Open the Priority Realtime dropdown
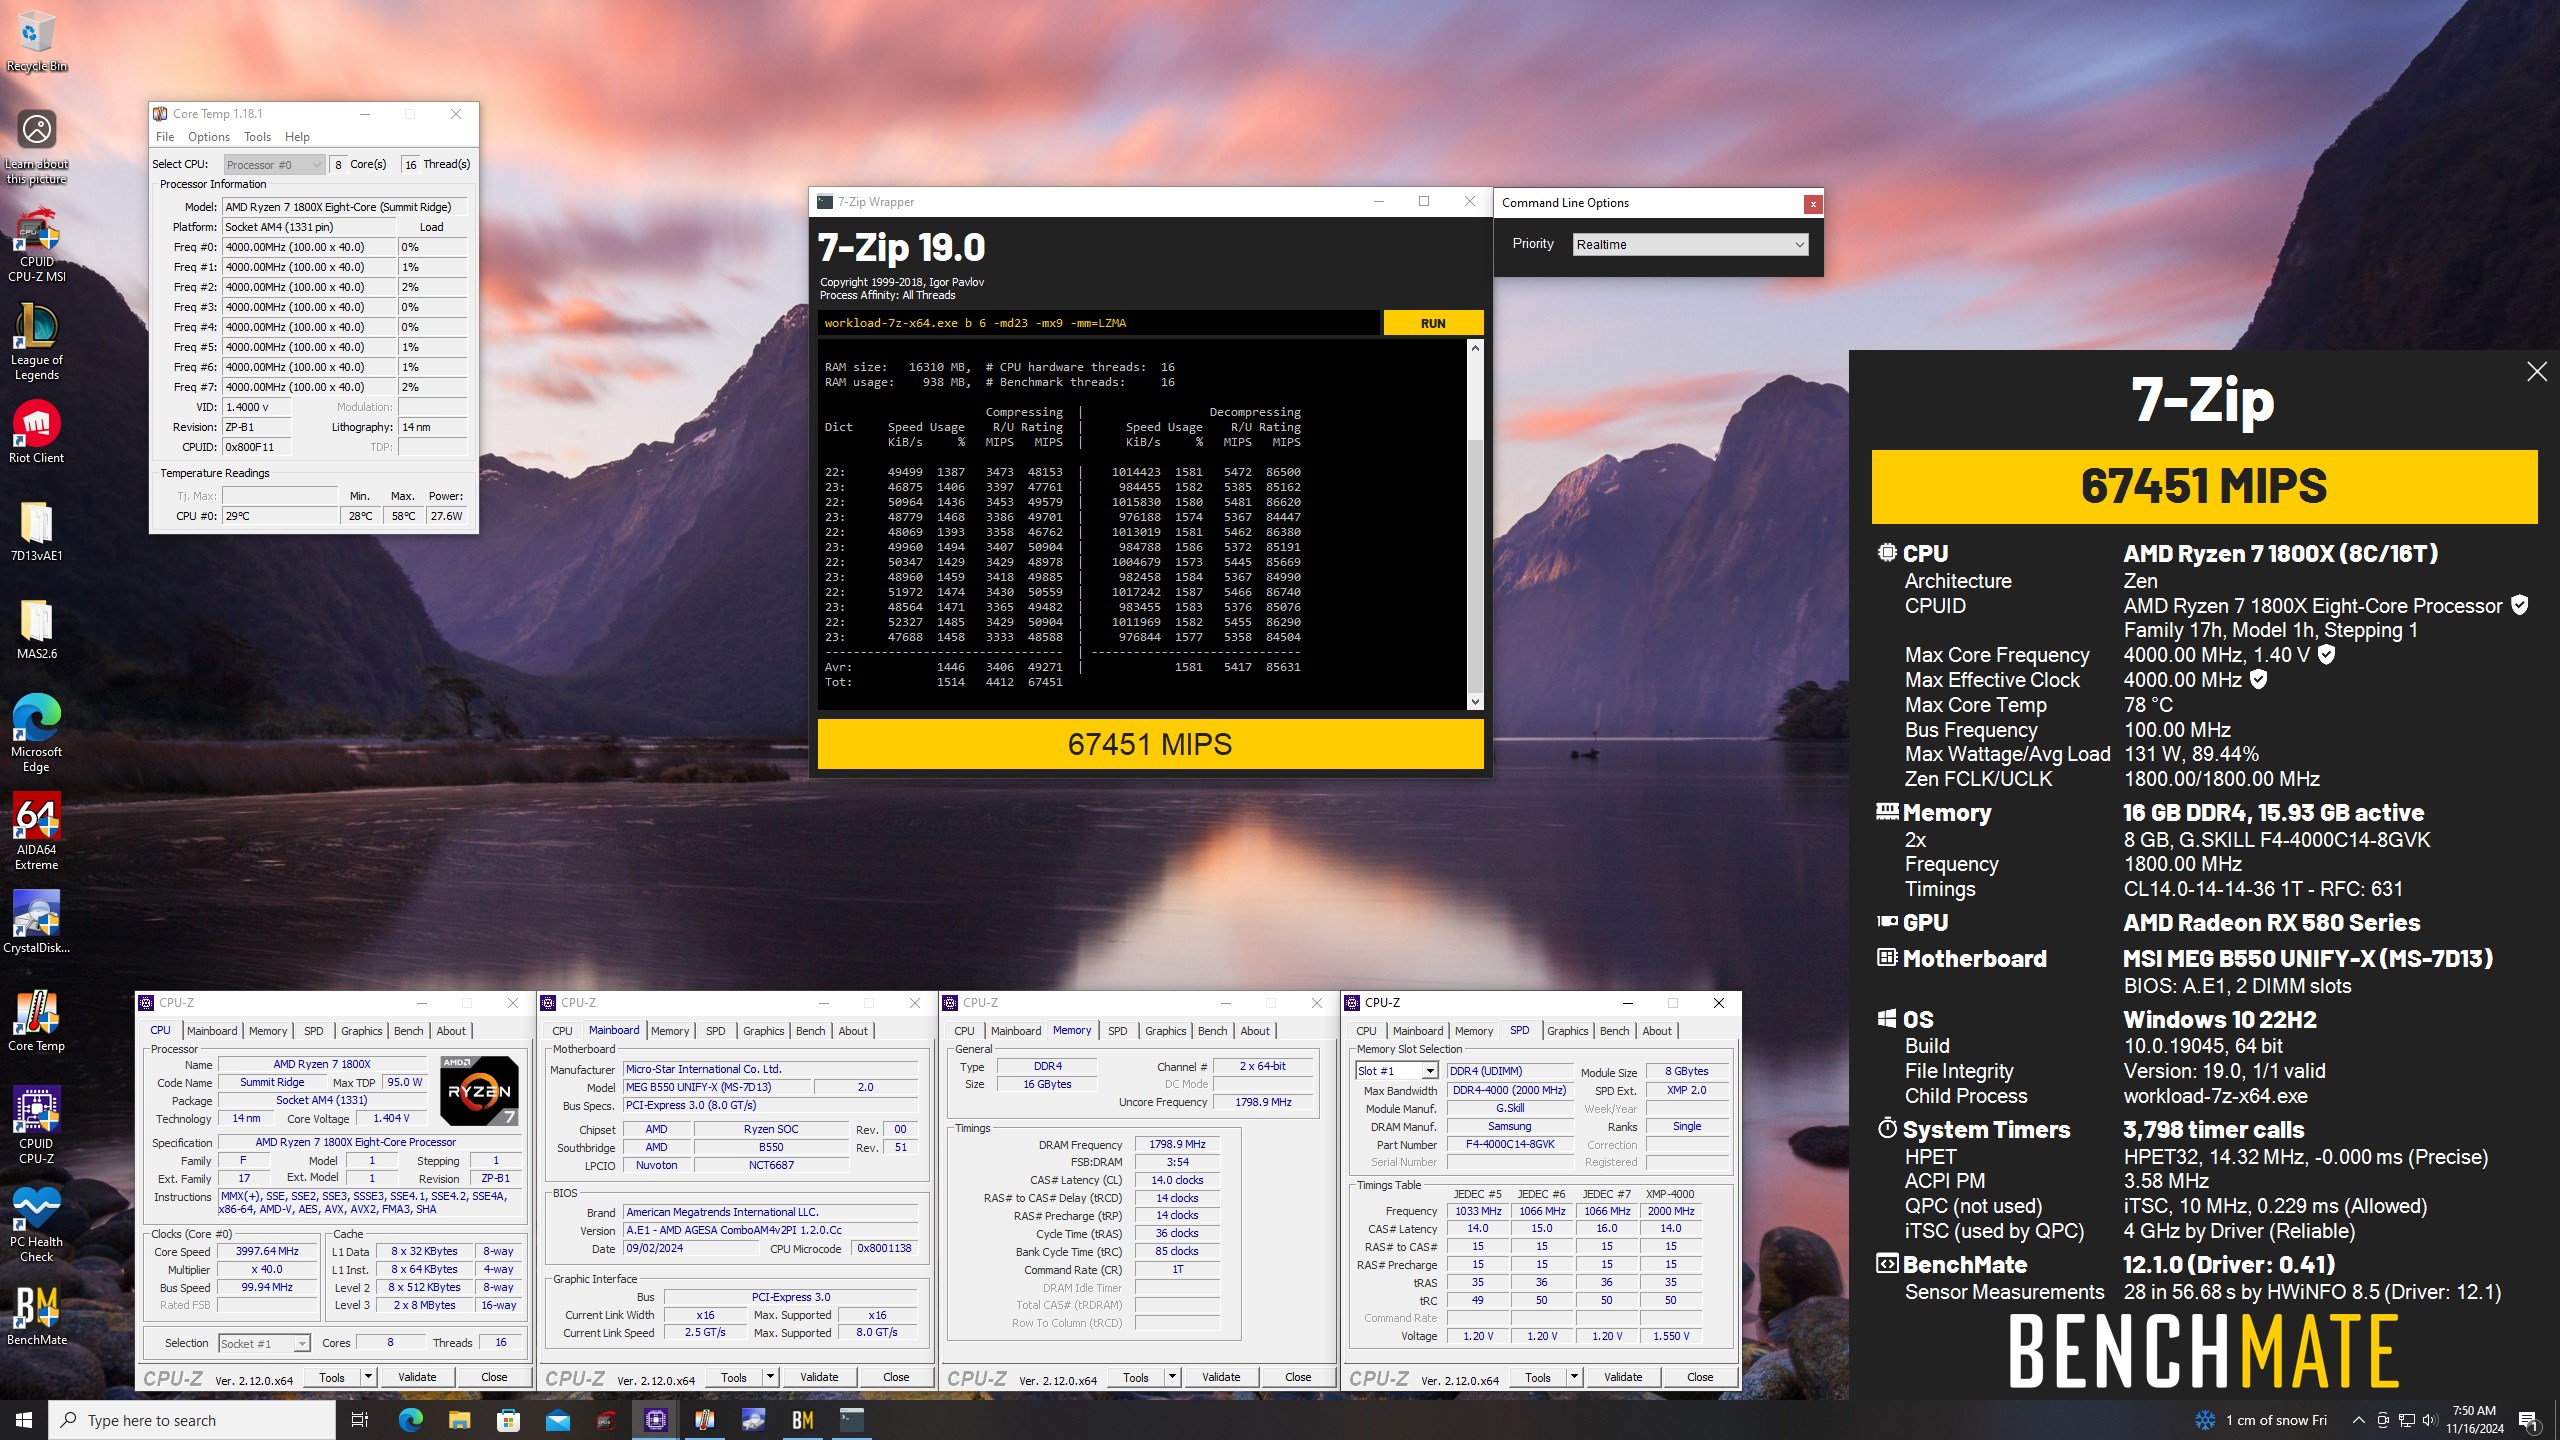This screenshot has height=1440, width=2560. click(x=1690, y=244)
